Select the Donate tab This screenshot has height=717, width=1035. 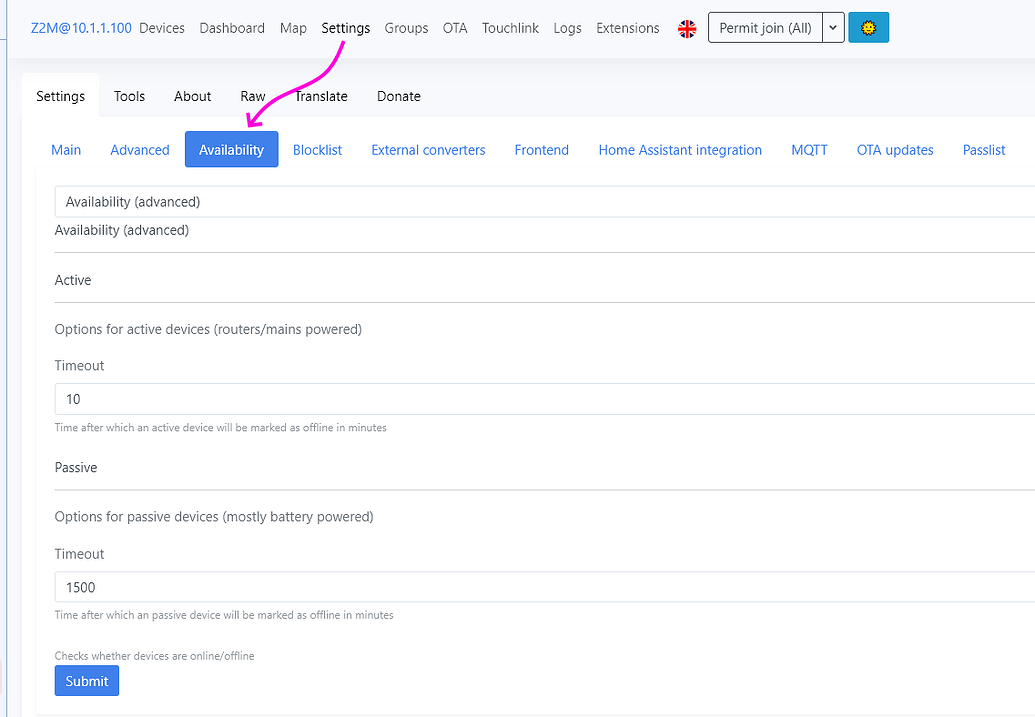tap(398, 96)
